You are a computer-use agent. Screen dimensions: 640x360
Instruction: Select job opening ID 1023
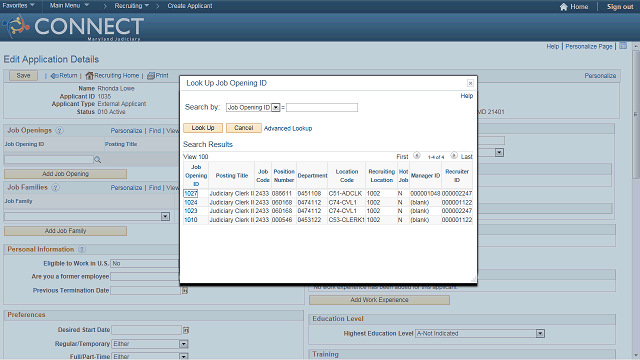click(191, 211)
